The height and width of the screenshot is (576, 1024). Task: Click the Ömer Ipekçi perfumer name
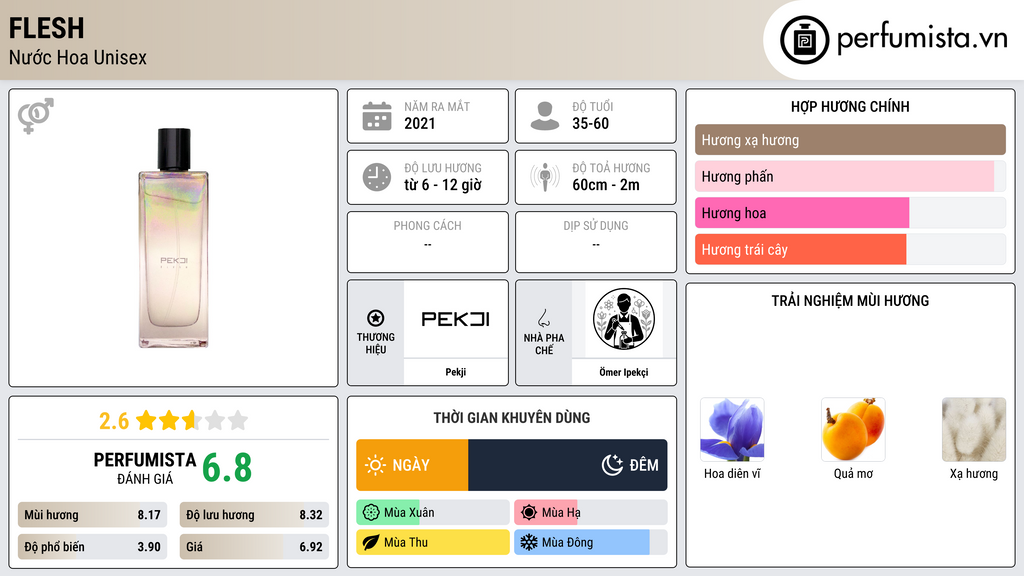(624, 372)
